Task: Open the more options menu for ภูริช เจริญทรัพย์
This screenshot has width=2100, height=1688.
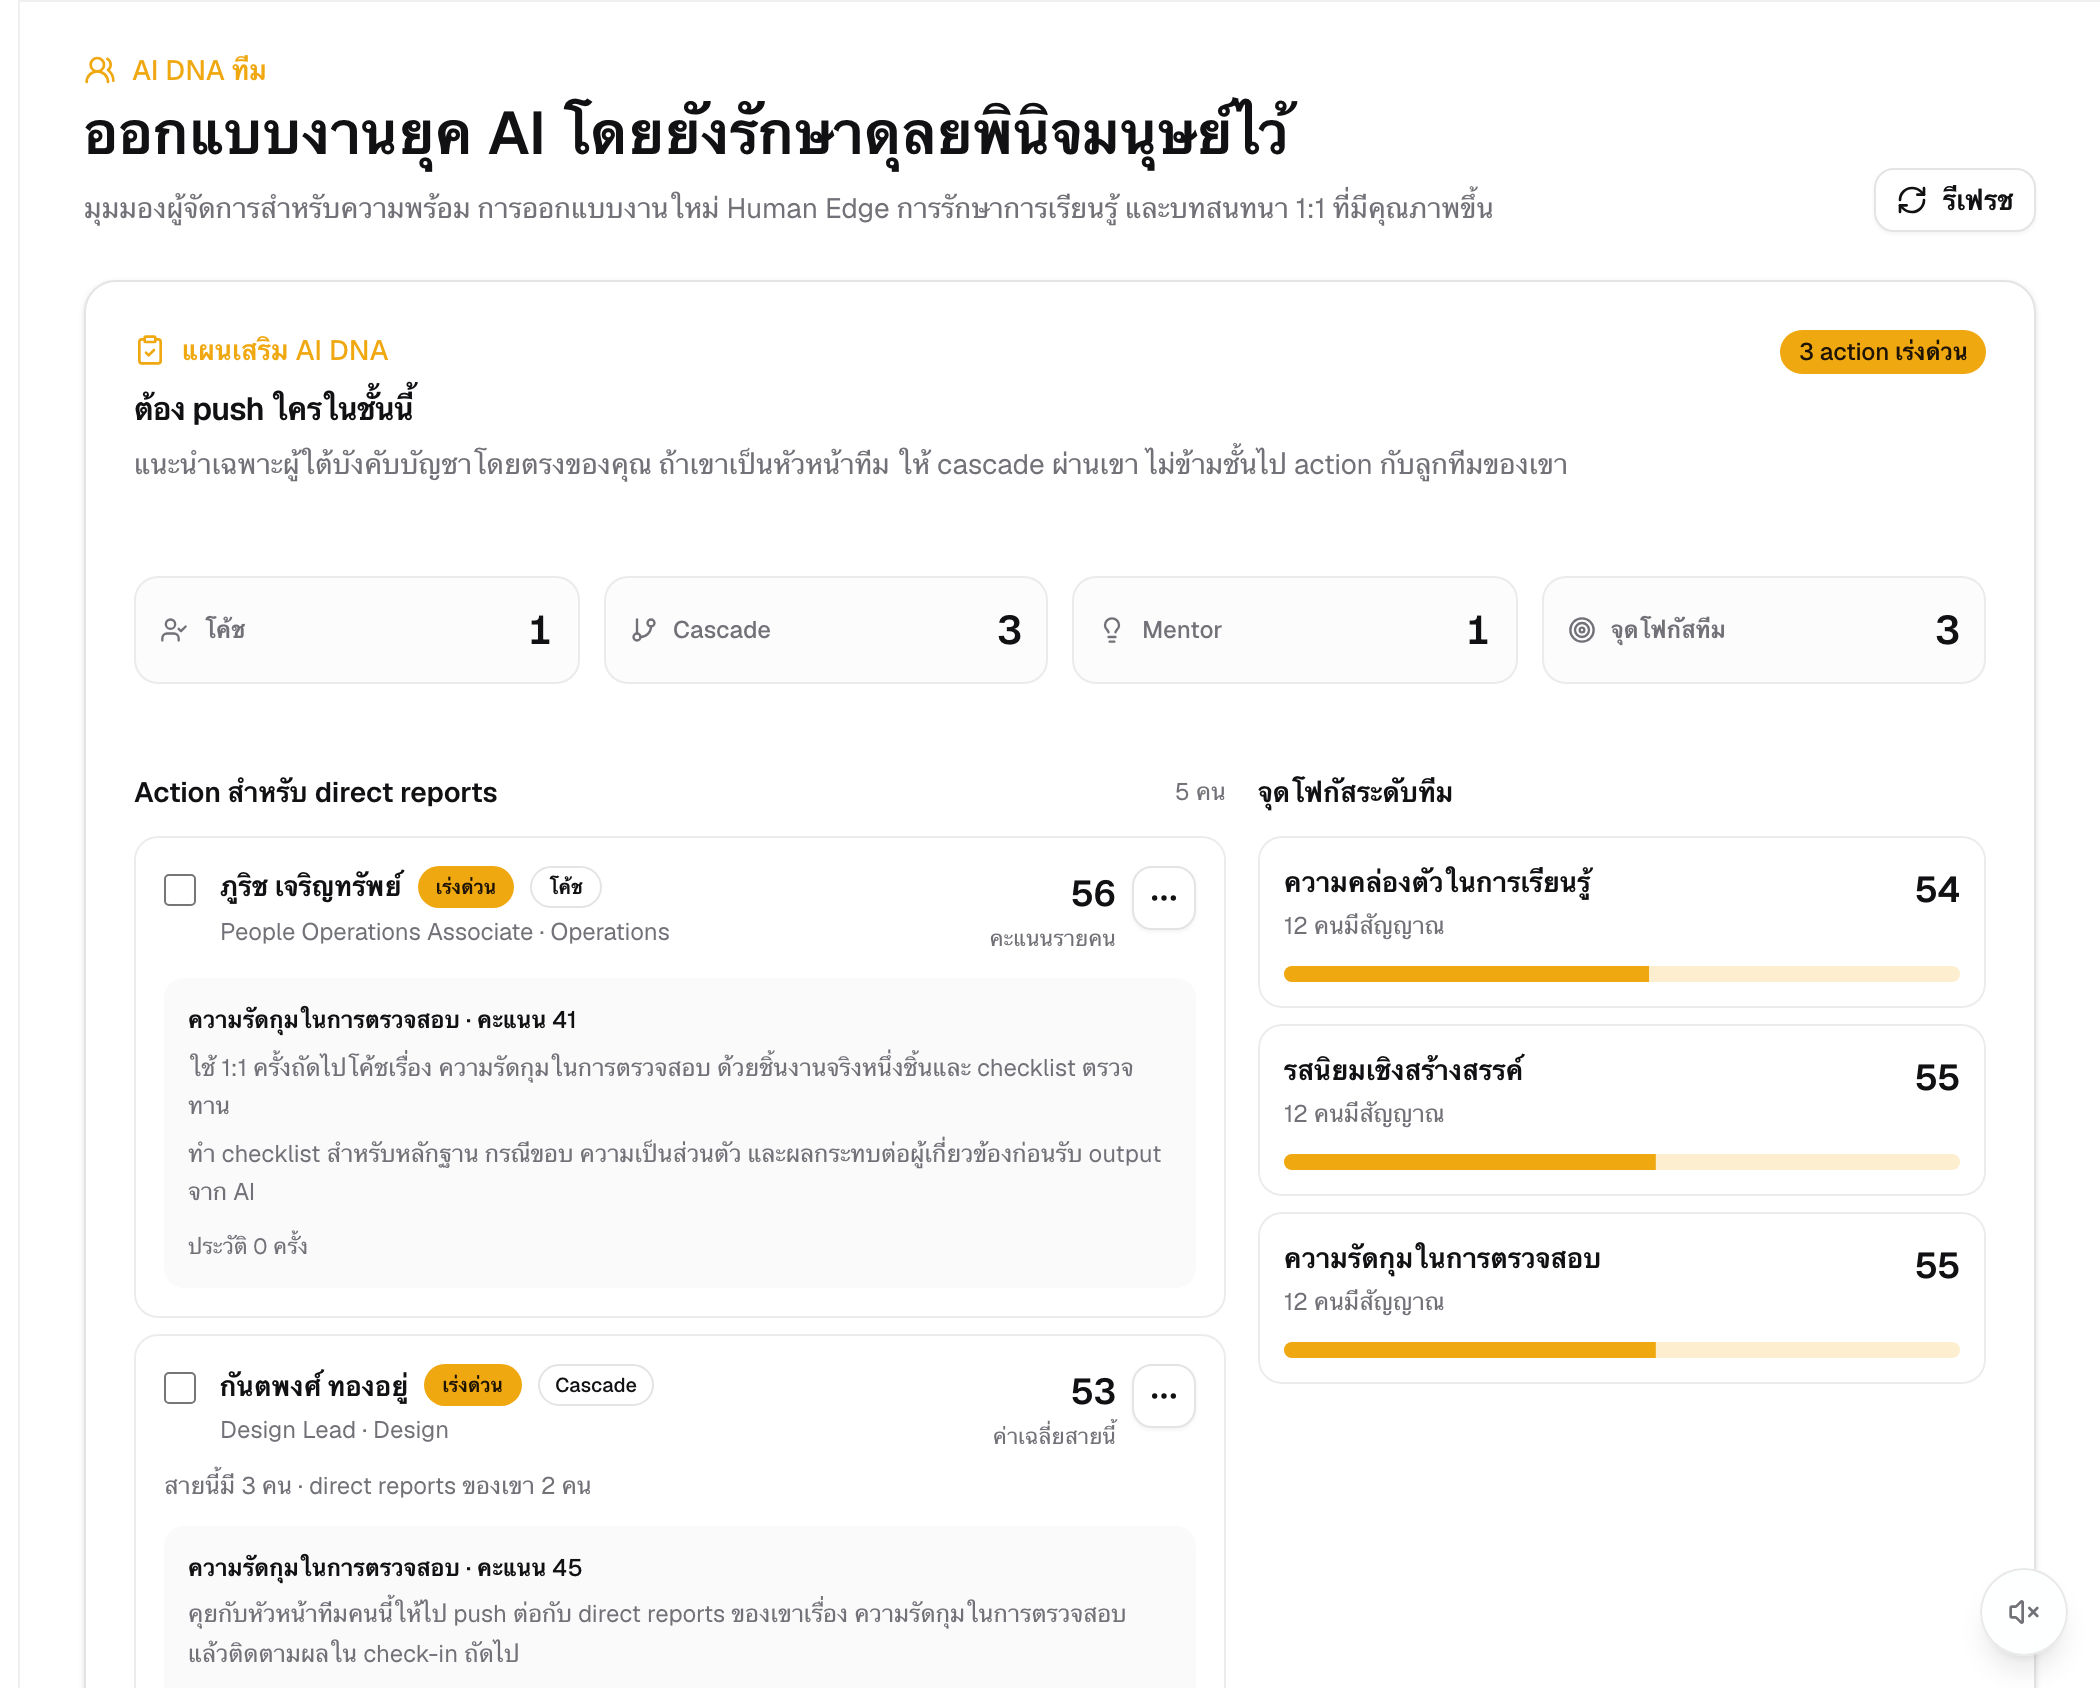Action: point(1163,897)
